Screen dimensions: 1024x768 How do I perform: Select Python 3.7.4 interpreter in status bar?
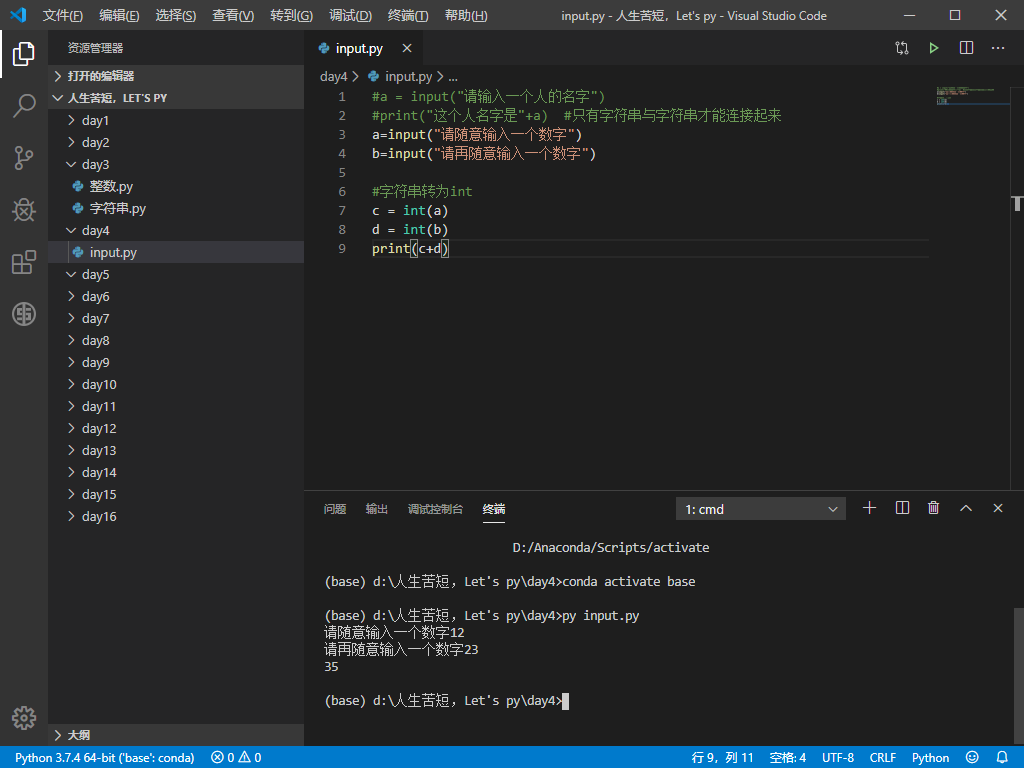point(104,758)
